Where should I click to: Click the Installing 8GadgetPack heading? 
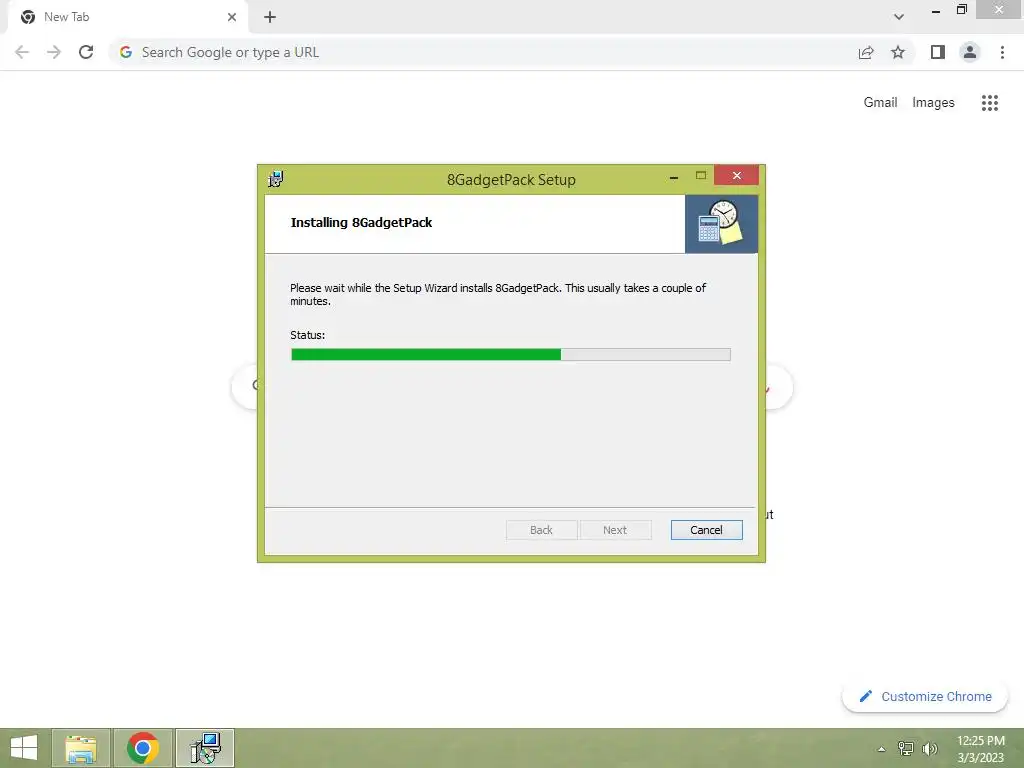tap(361, 222)
